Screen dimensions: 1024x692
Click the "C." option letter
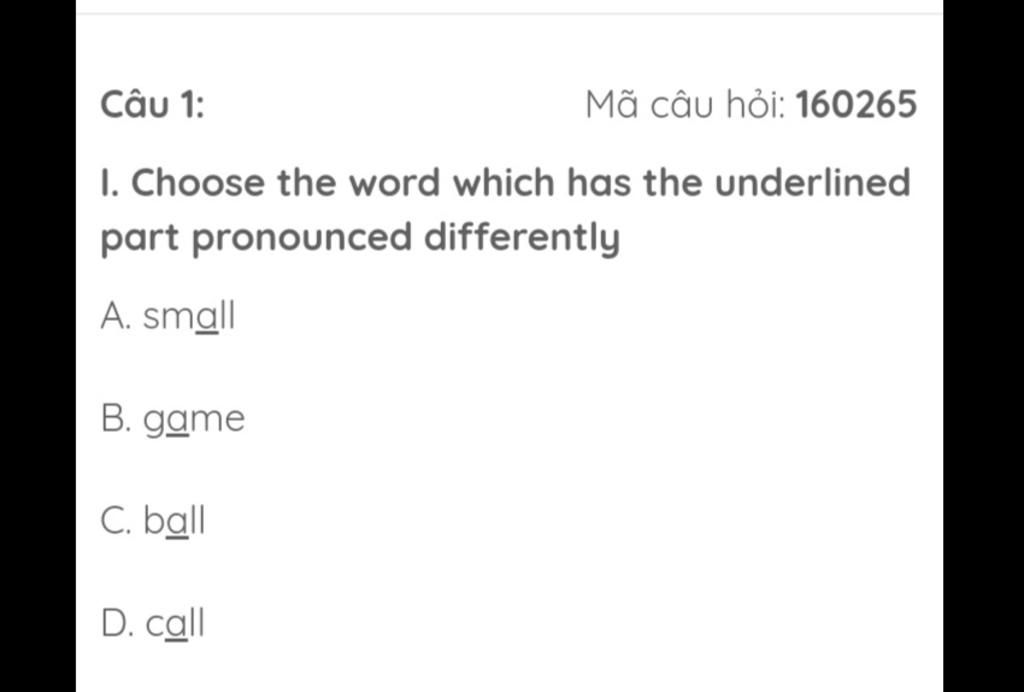click(118, 521)
